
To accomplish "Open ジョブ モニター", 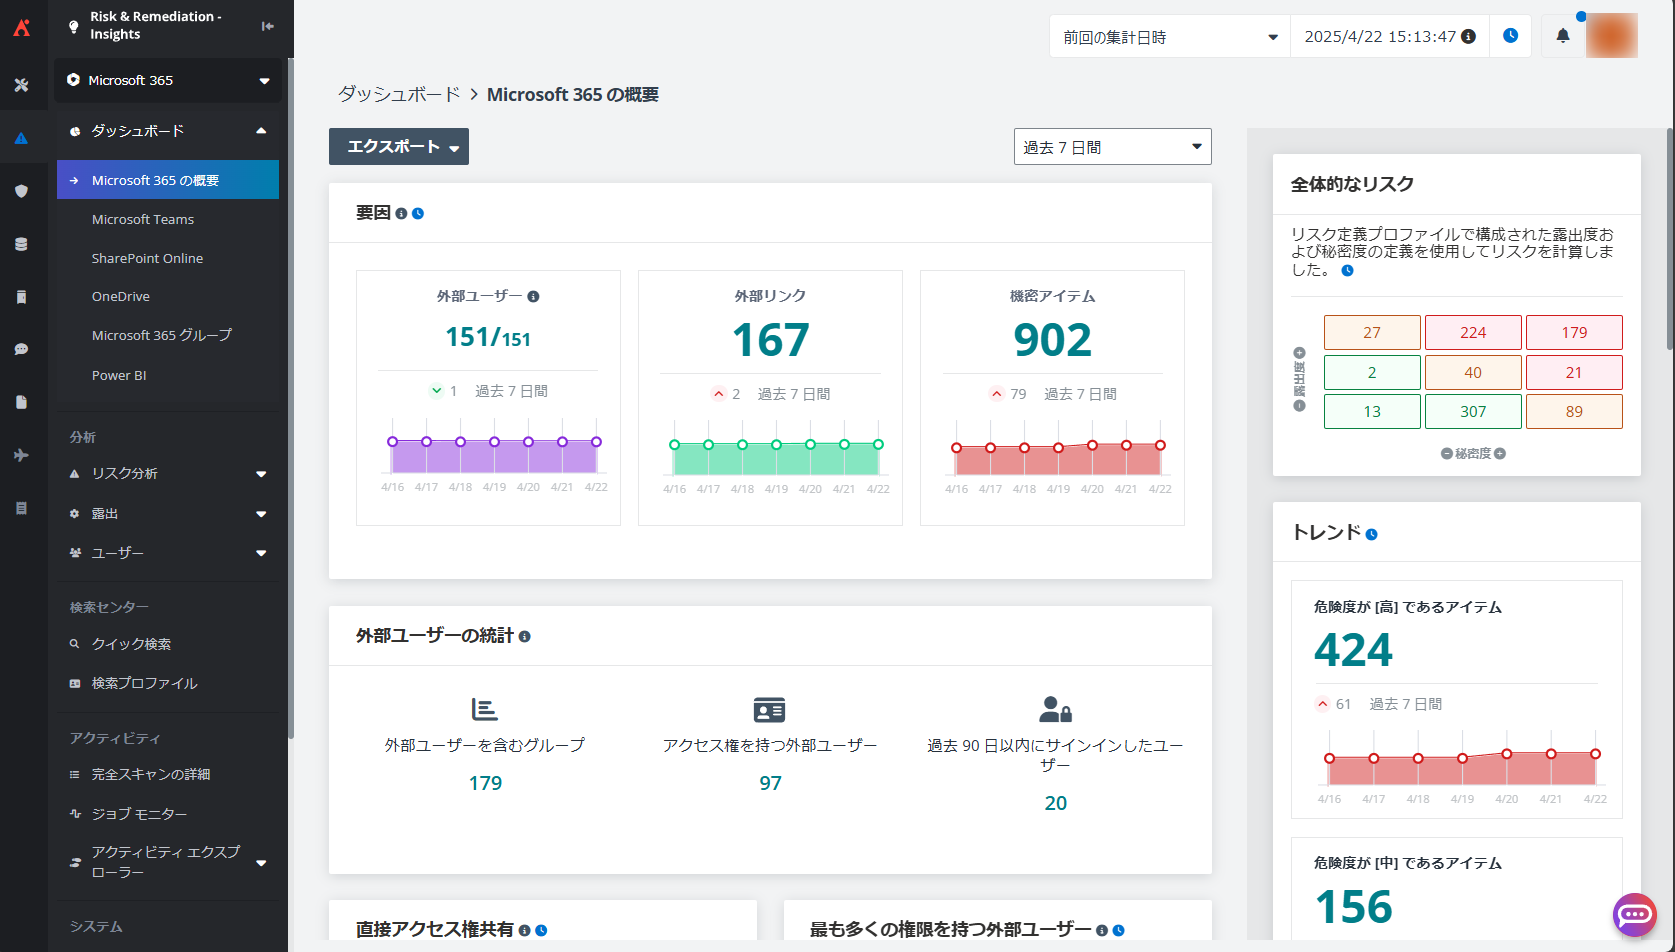I will tap(140, 814).
